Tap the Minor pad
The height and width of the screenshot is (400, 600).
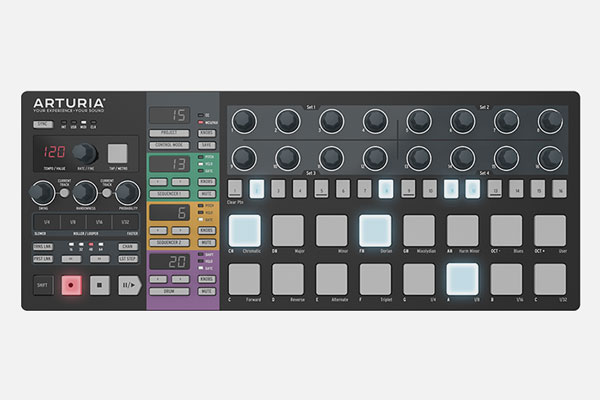click(332, 230)
